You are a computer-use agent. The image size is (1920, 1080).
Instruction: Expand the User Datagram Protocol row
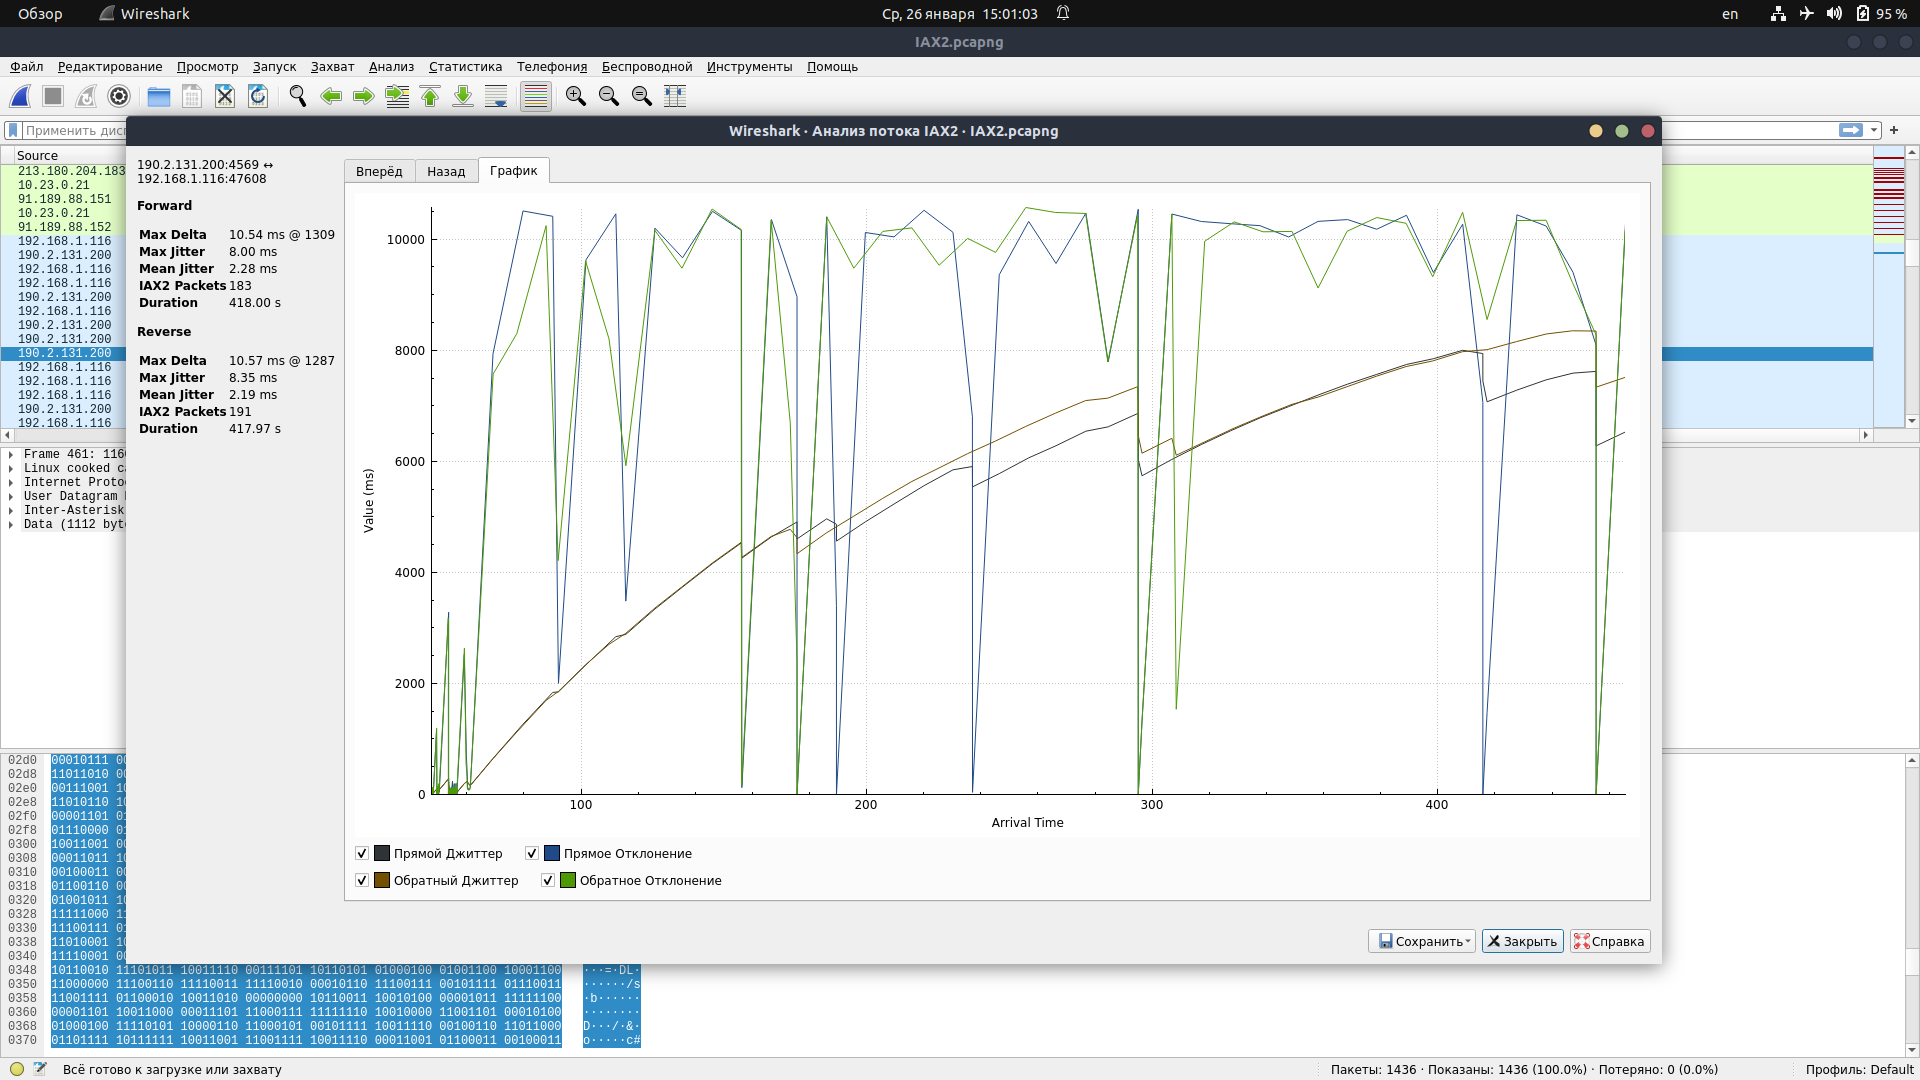11,496
